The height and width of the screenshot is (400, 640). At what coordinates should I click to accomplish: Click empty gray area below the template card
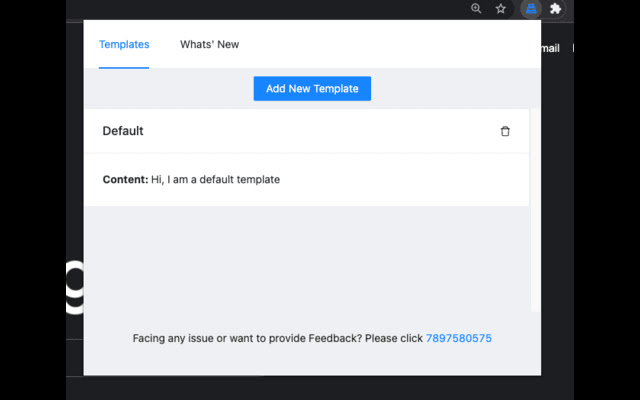pos(300,260)
